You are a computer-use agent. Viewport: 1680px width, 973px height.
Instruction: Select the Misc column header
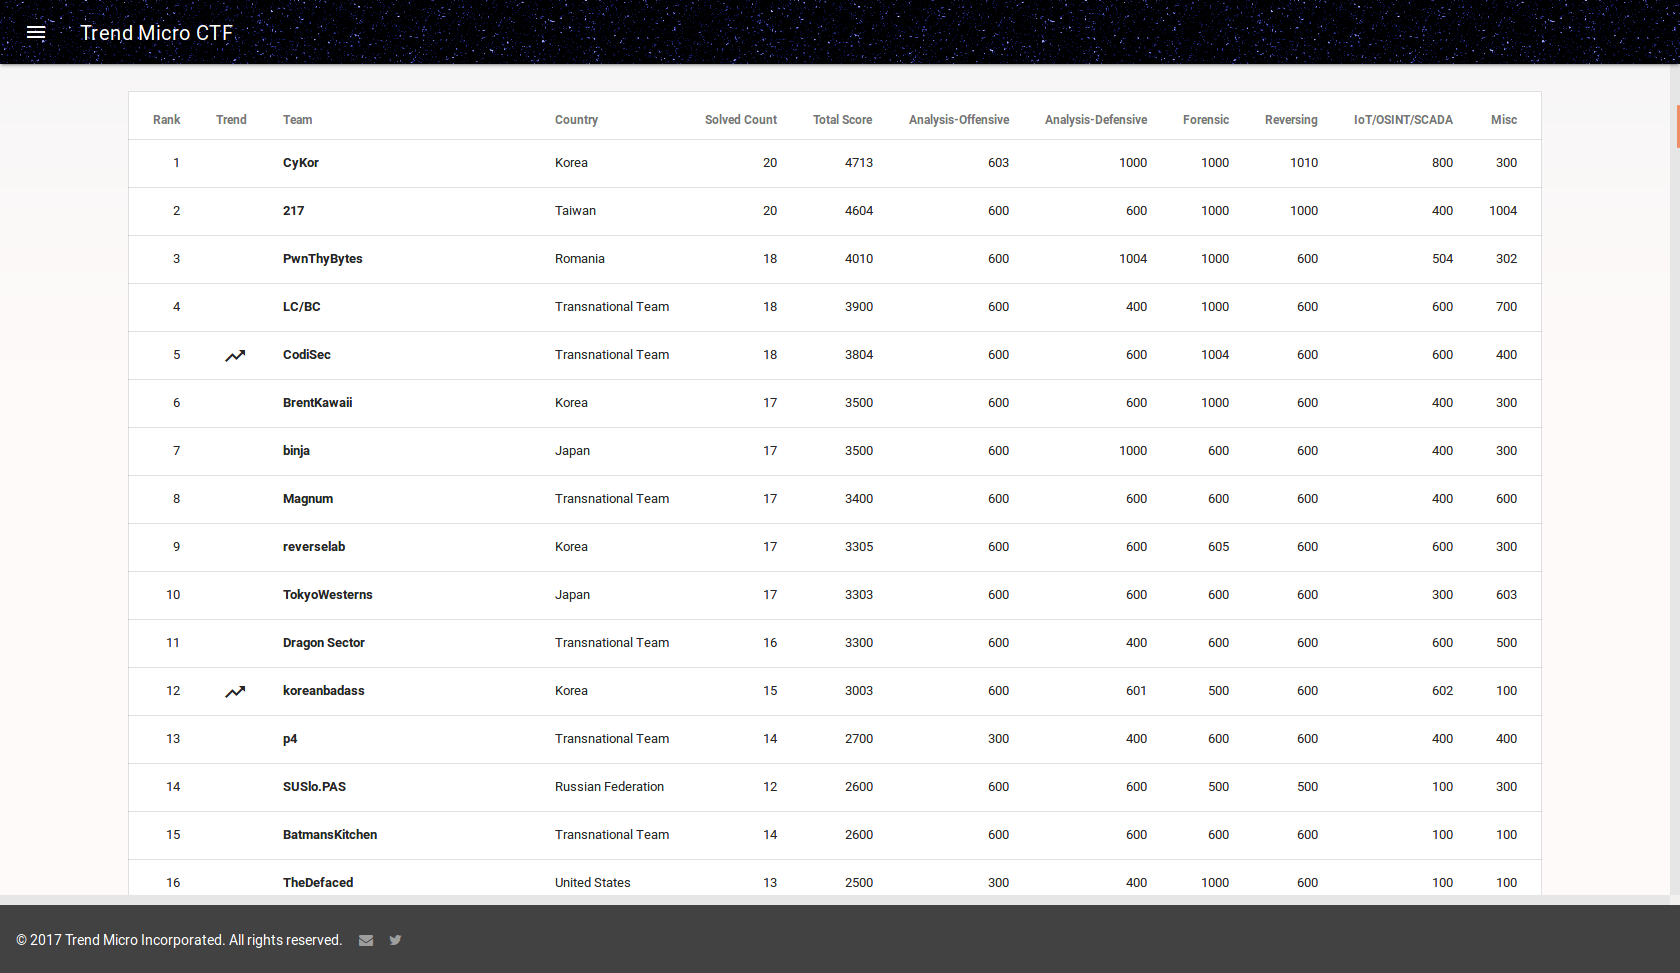[1503, 120]
